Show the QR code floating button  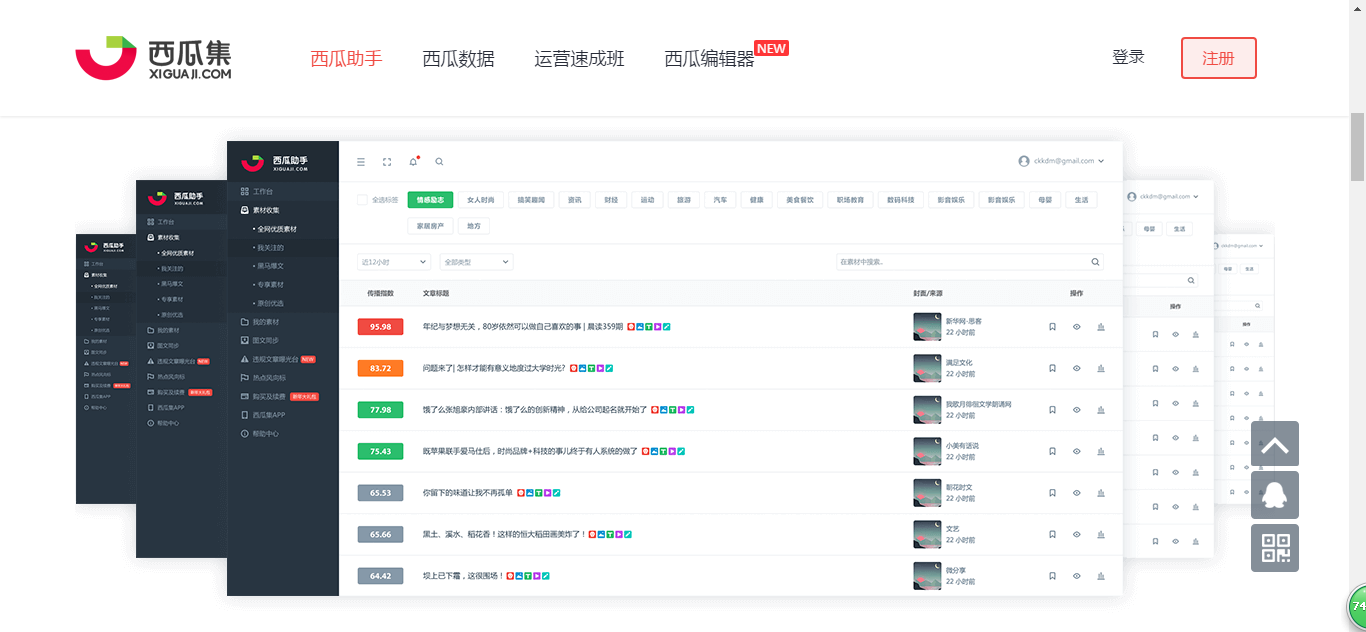tap(1275, 548)
